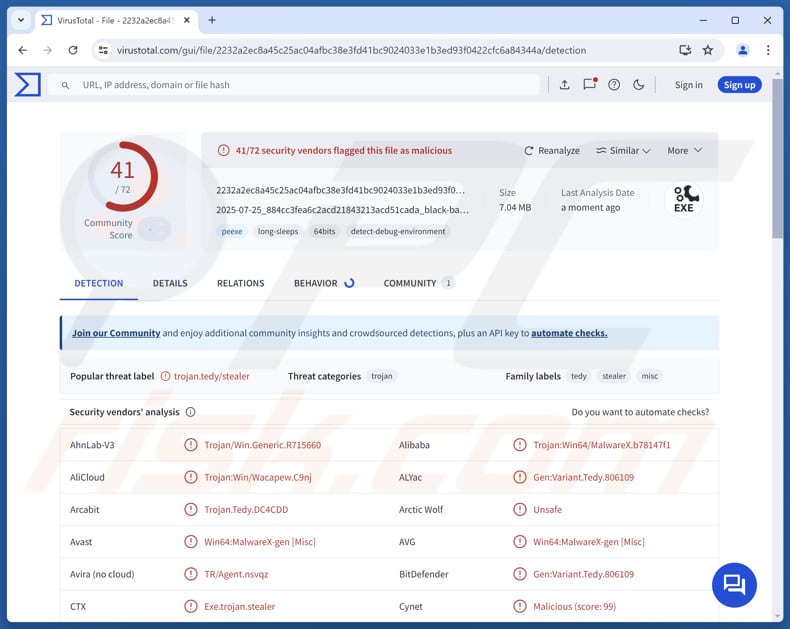The width and height of the screenshot is (790, 629).
Task: Click the Sign up button
Action: (x=739, y=85)
